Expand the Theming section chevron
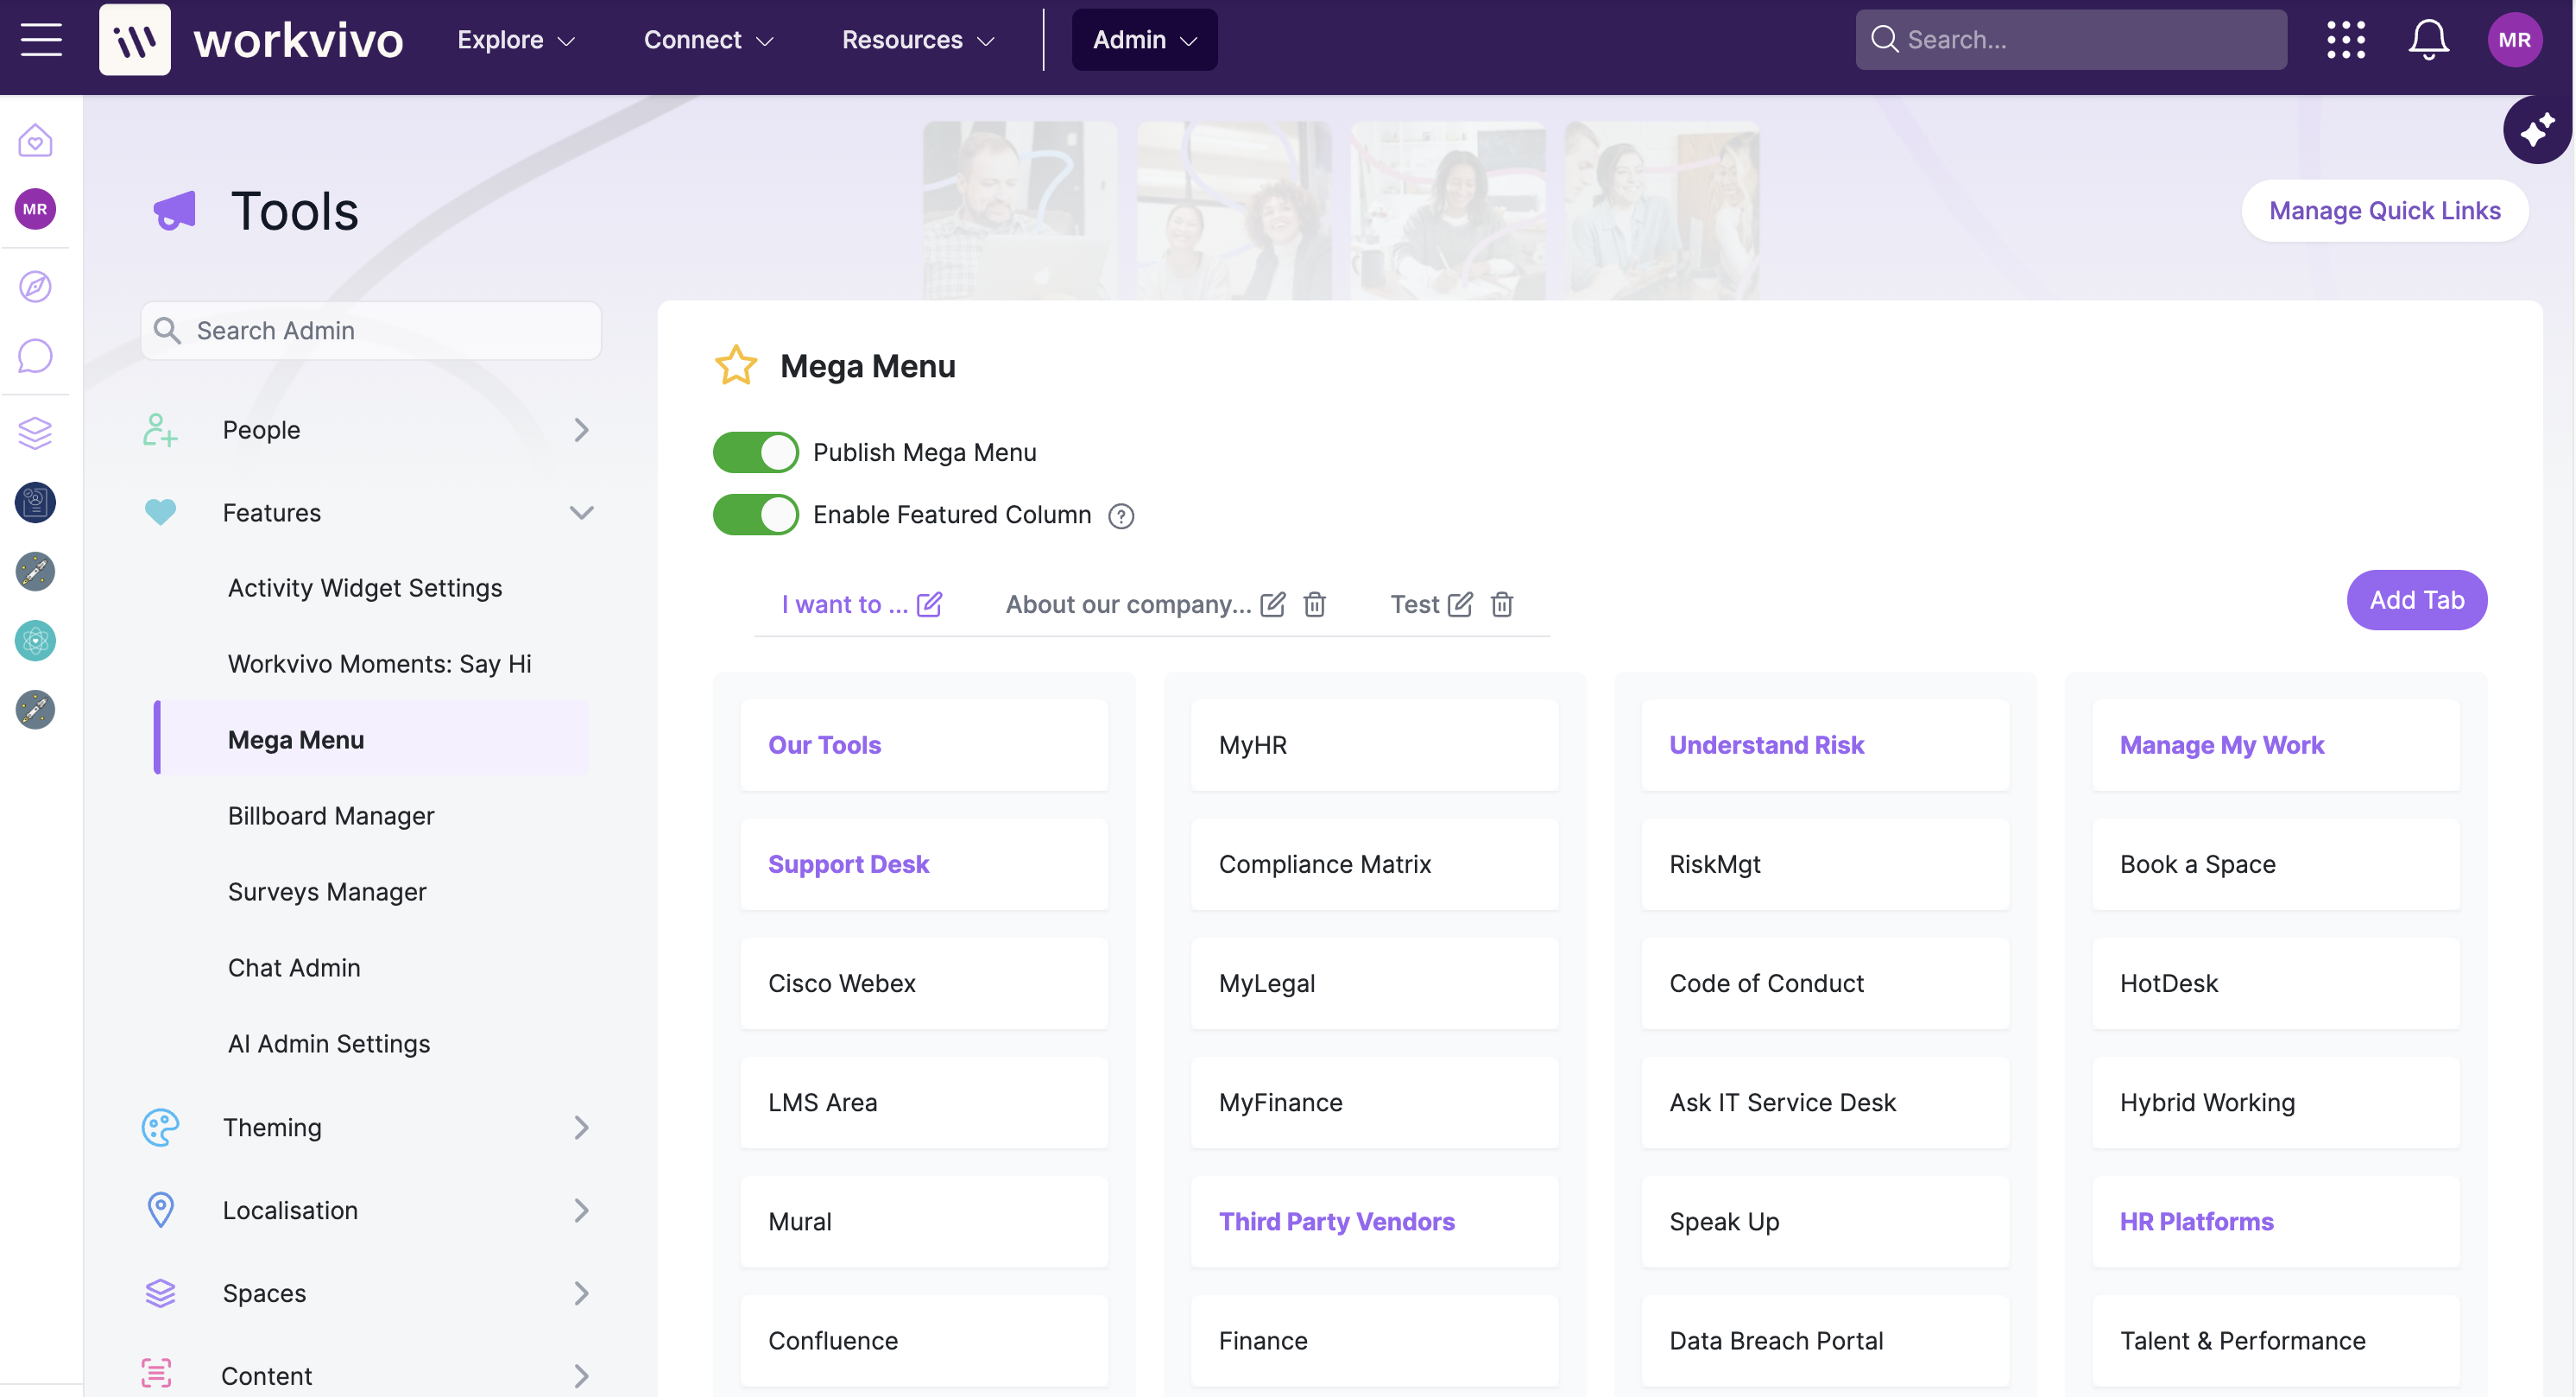Image resolution: width=2576 pixels, height=1397 pixels. 581,1127
